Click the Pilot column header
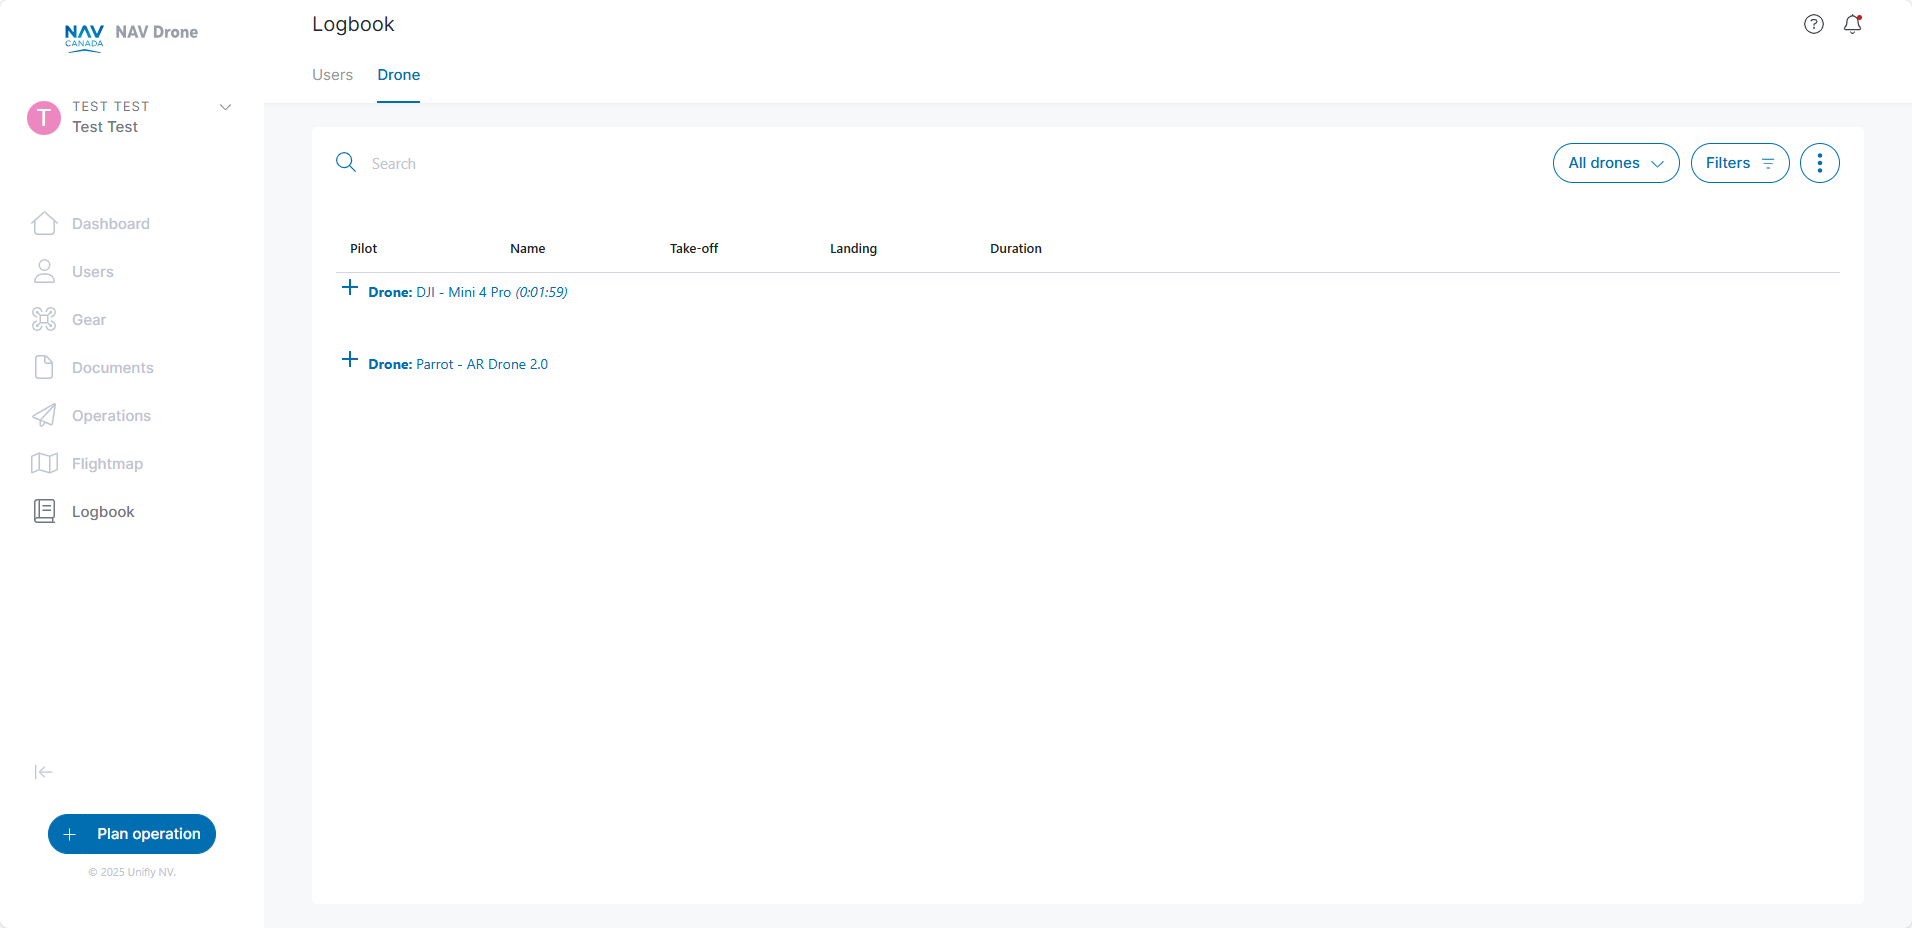 (364, 249)
